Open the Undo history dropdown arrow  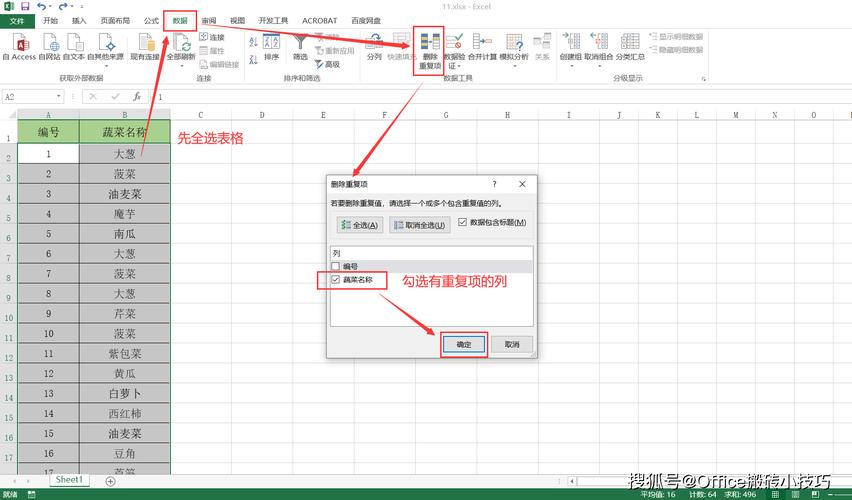click(x=51, y=7)
